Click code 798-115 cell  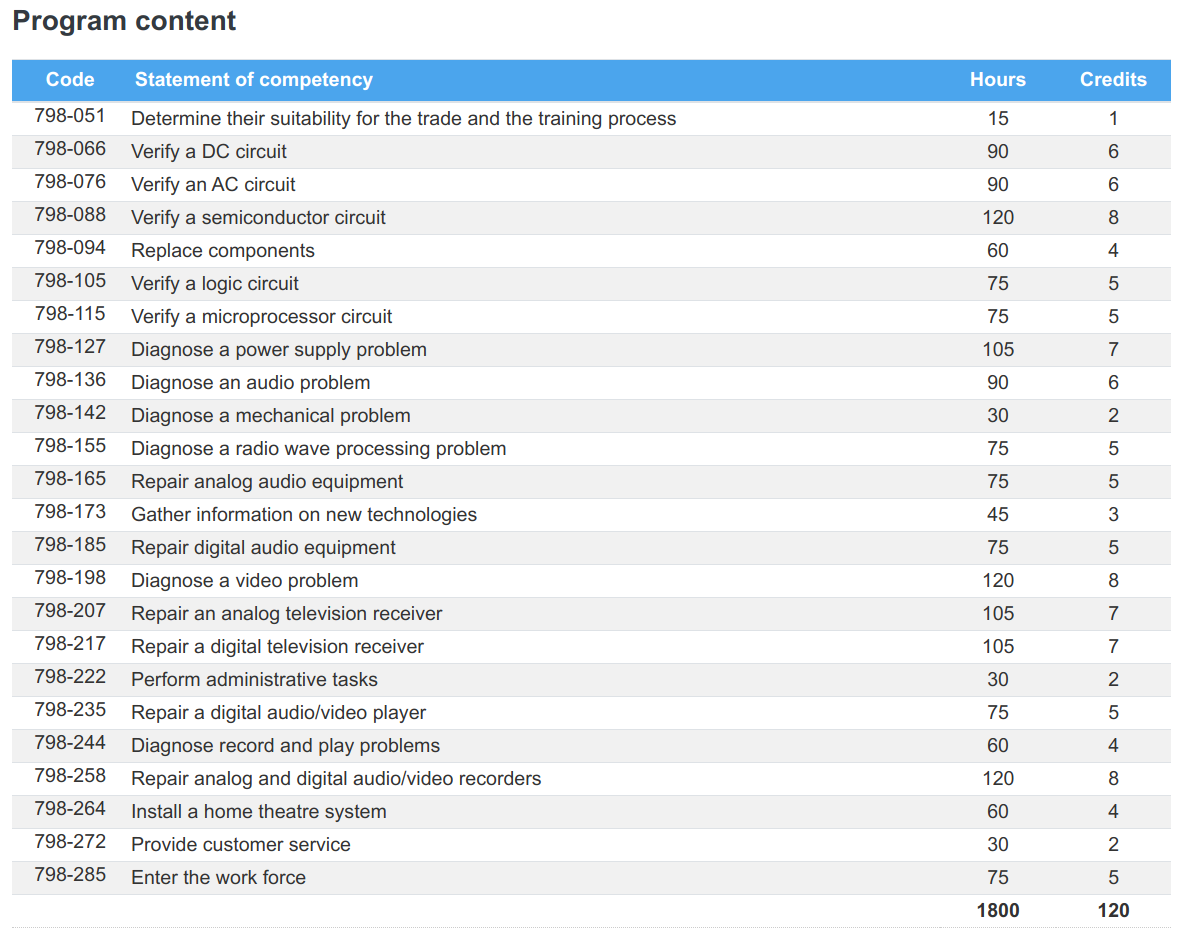tap(70, 314)
